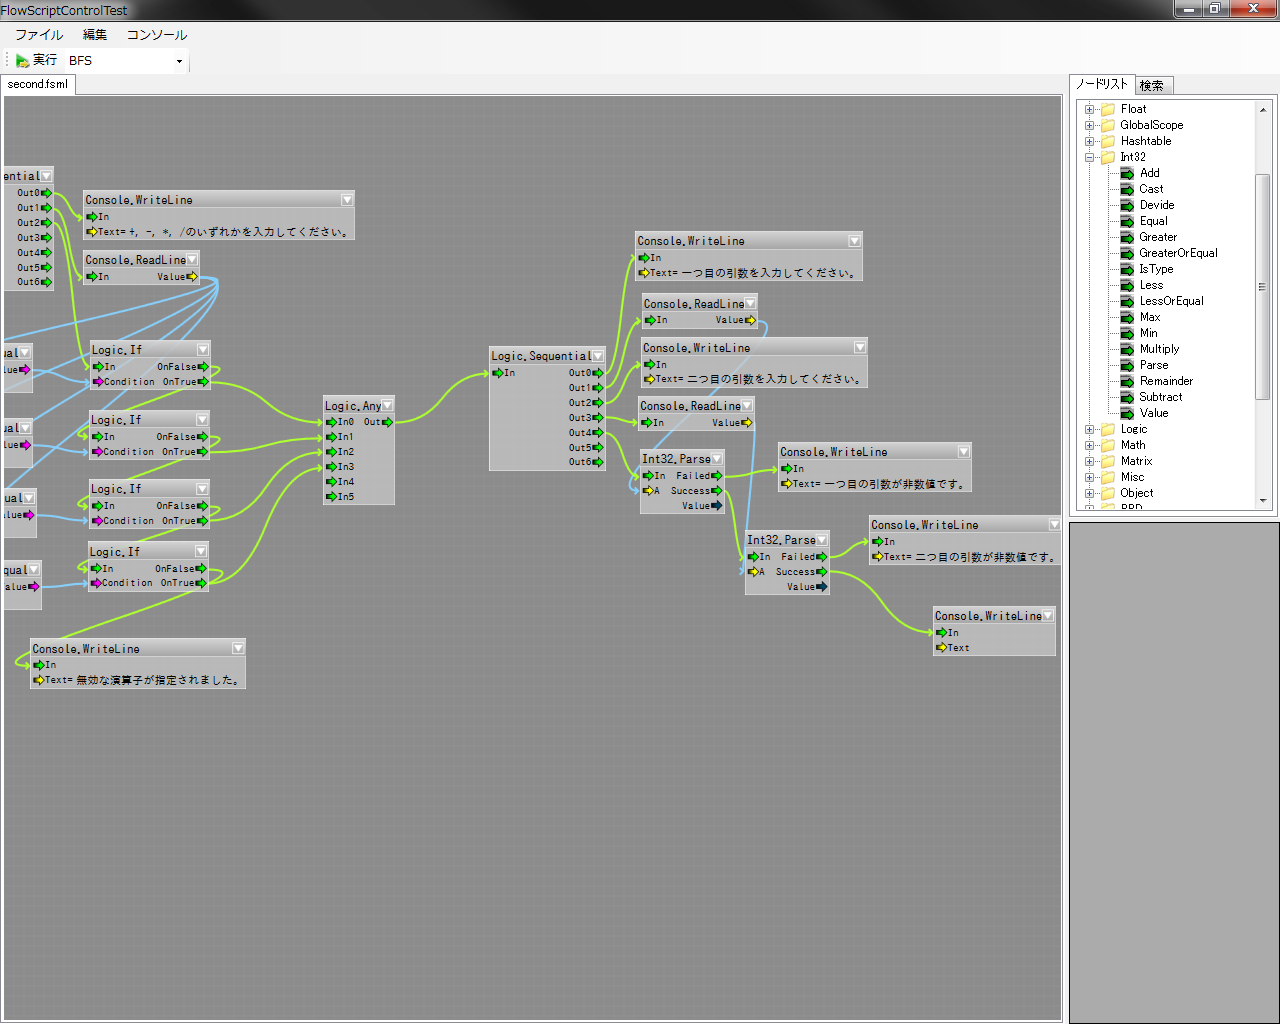
Task: Open the BFS execution mode dropdown
Action: click(x=179, y=61)
